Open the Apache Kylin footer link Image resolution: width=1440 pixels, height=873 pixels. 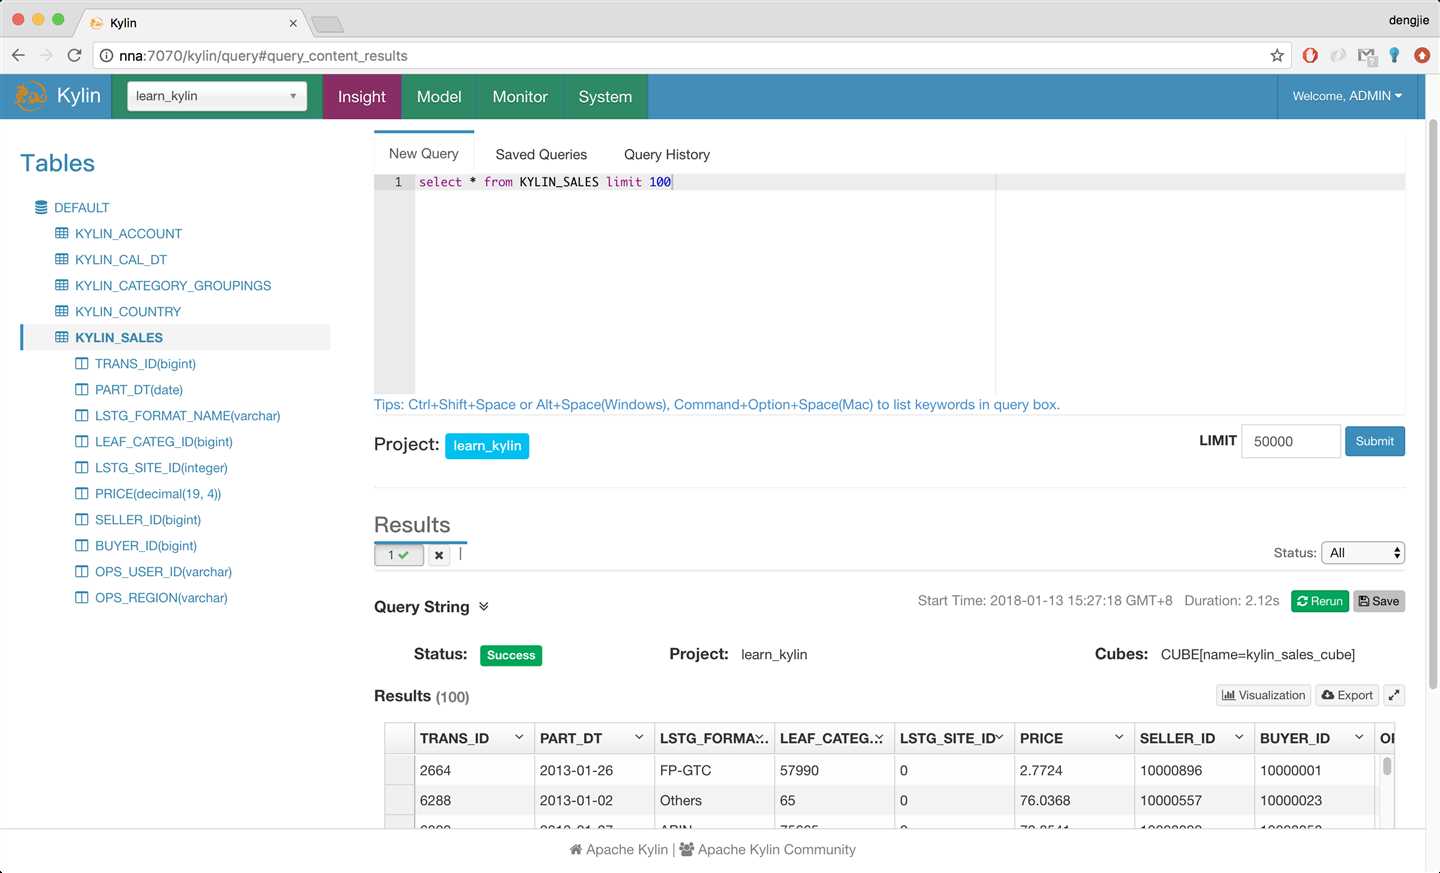[x=619, y=849]
